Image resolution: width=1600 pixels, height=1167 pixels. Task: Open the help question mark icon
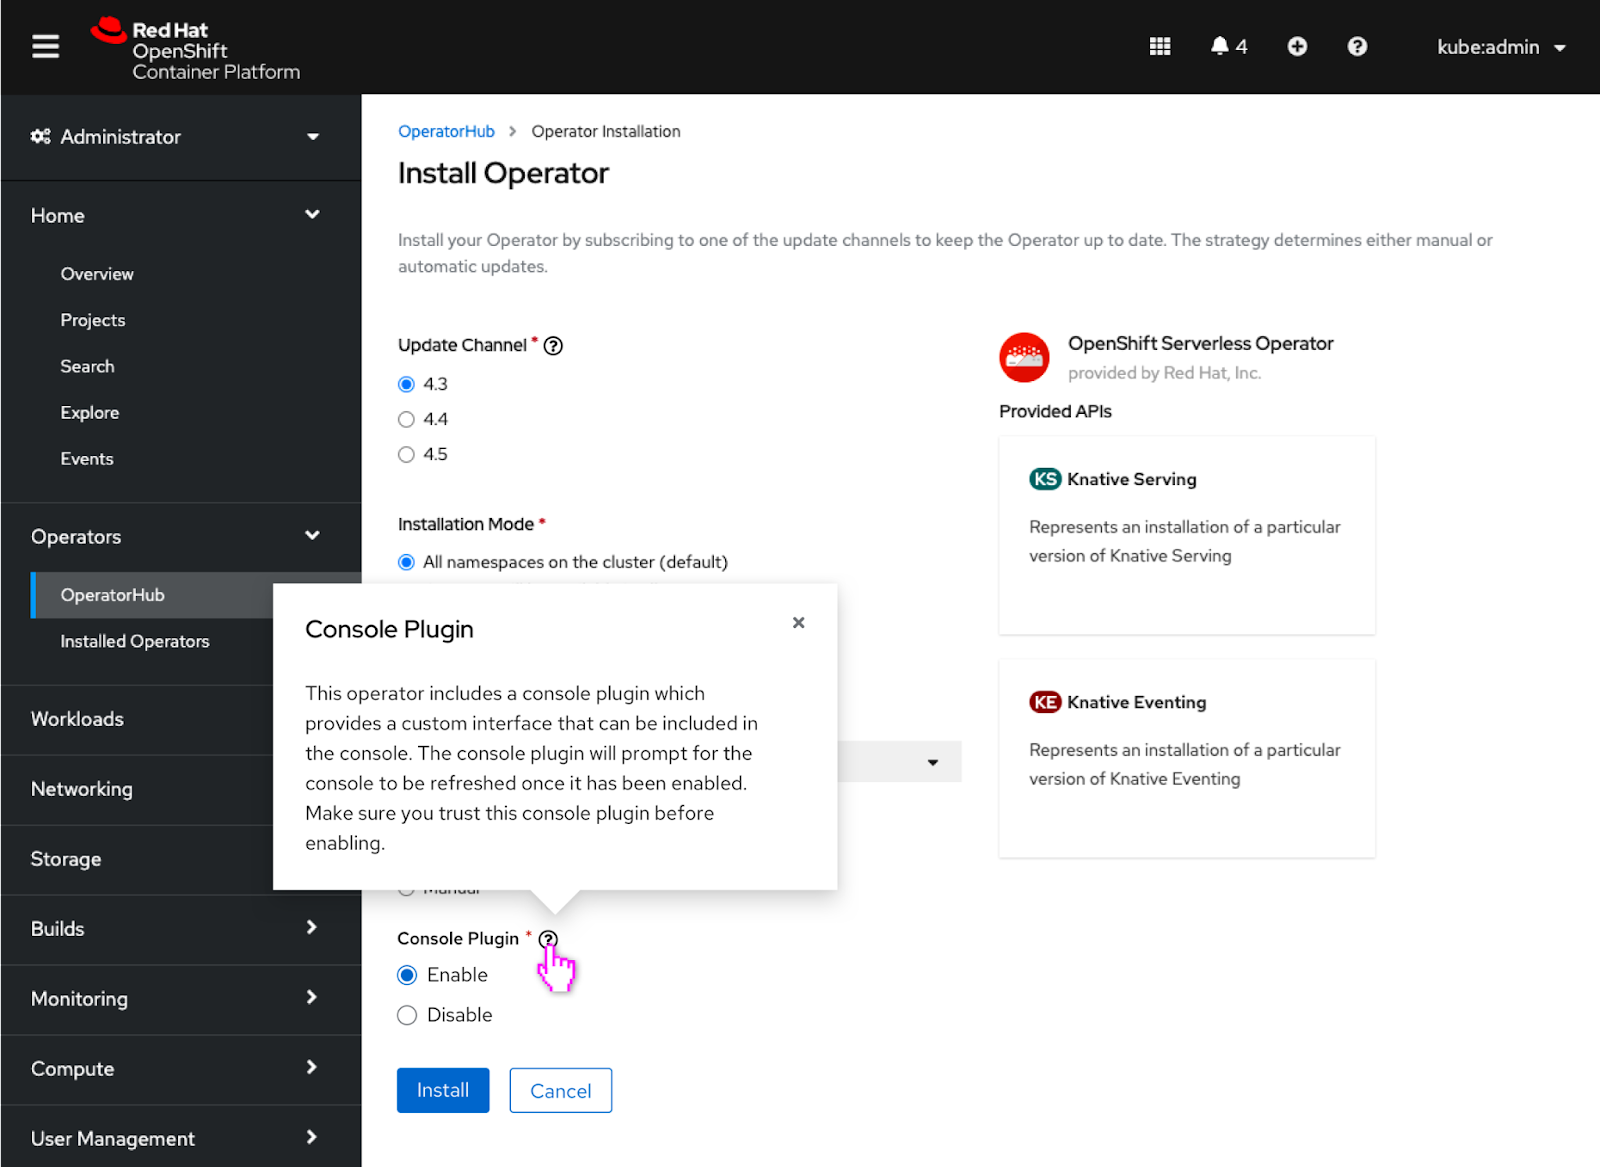1357,46
